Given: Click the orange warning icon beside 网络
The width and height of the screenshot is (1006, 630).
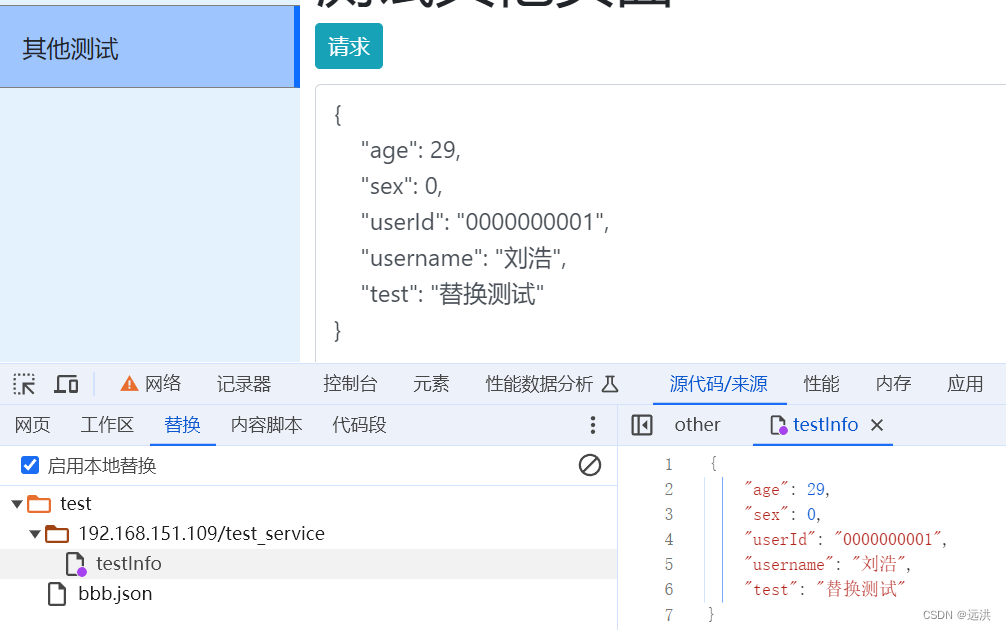Looking at the screenshot, I should point(129,384).
